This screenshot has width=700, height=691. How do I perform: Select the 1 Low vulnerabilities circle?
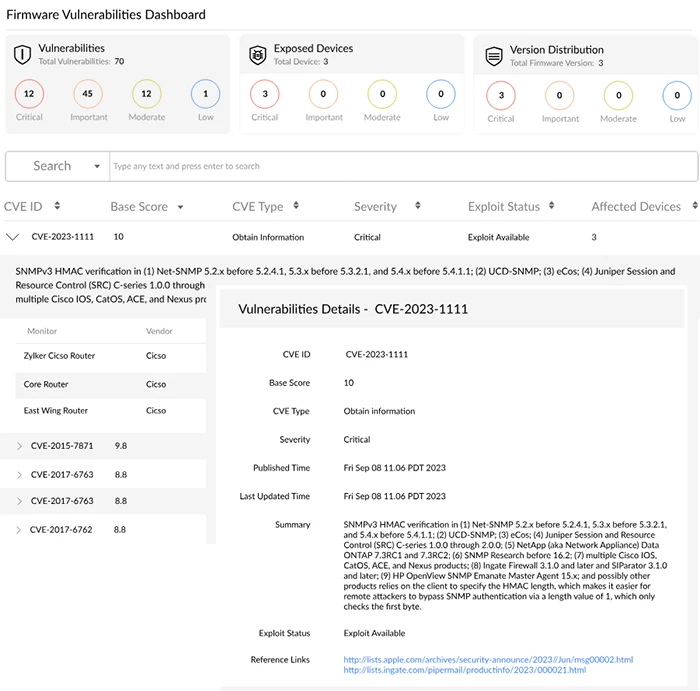[x=205, y=94]
